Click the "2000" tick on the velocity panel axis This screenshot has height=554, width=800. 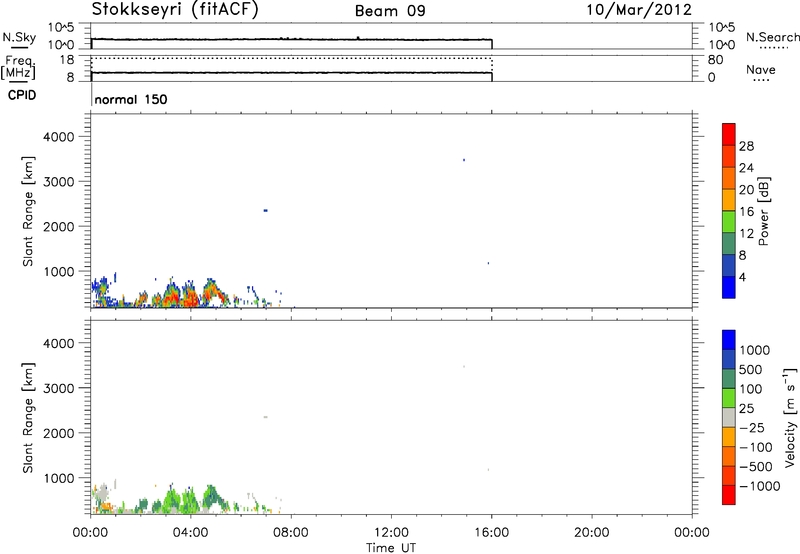click(x=59, y=433)
